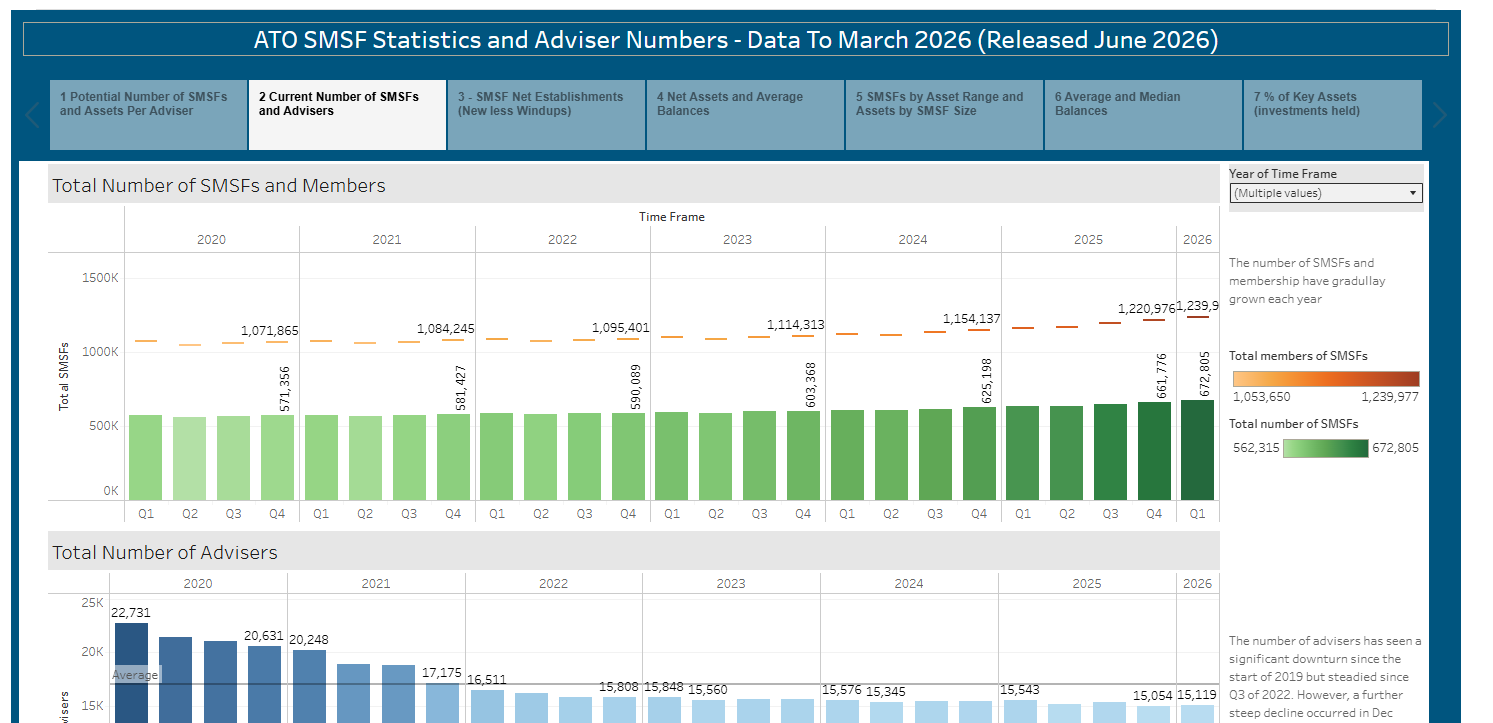This screenshot has height=723, width=1493.
Task: Select the 2021 Q4 adviser bar labeled 17,175
Action: click(x=442, y=703)
